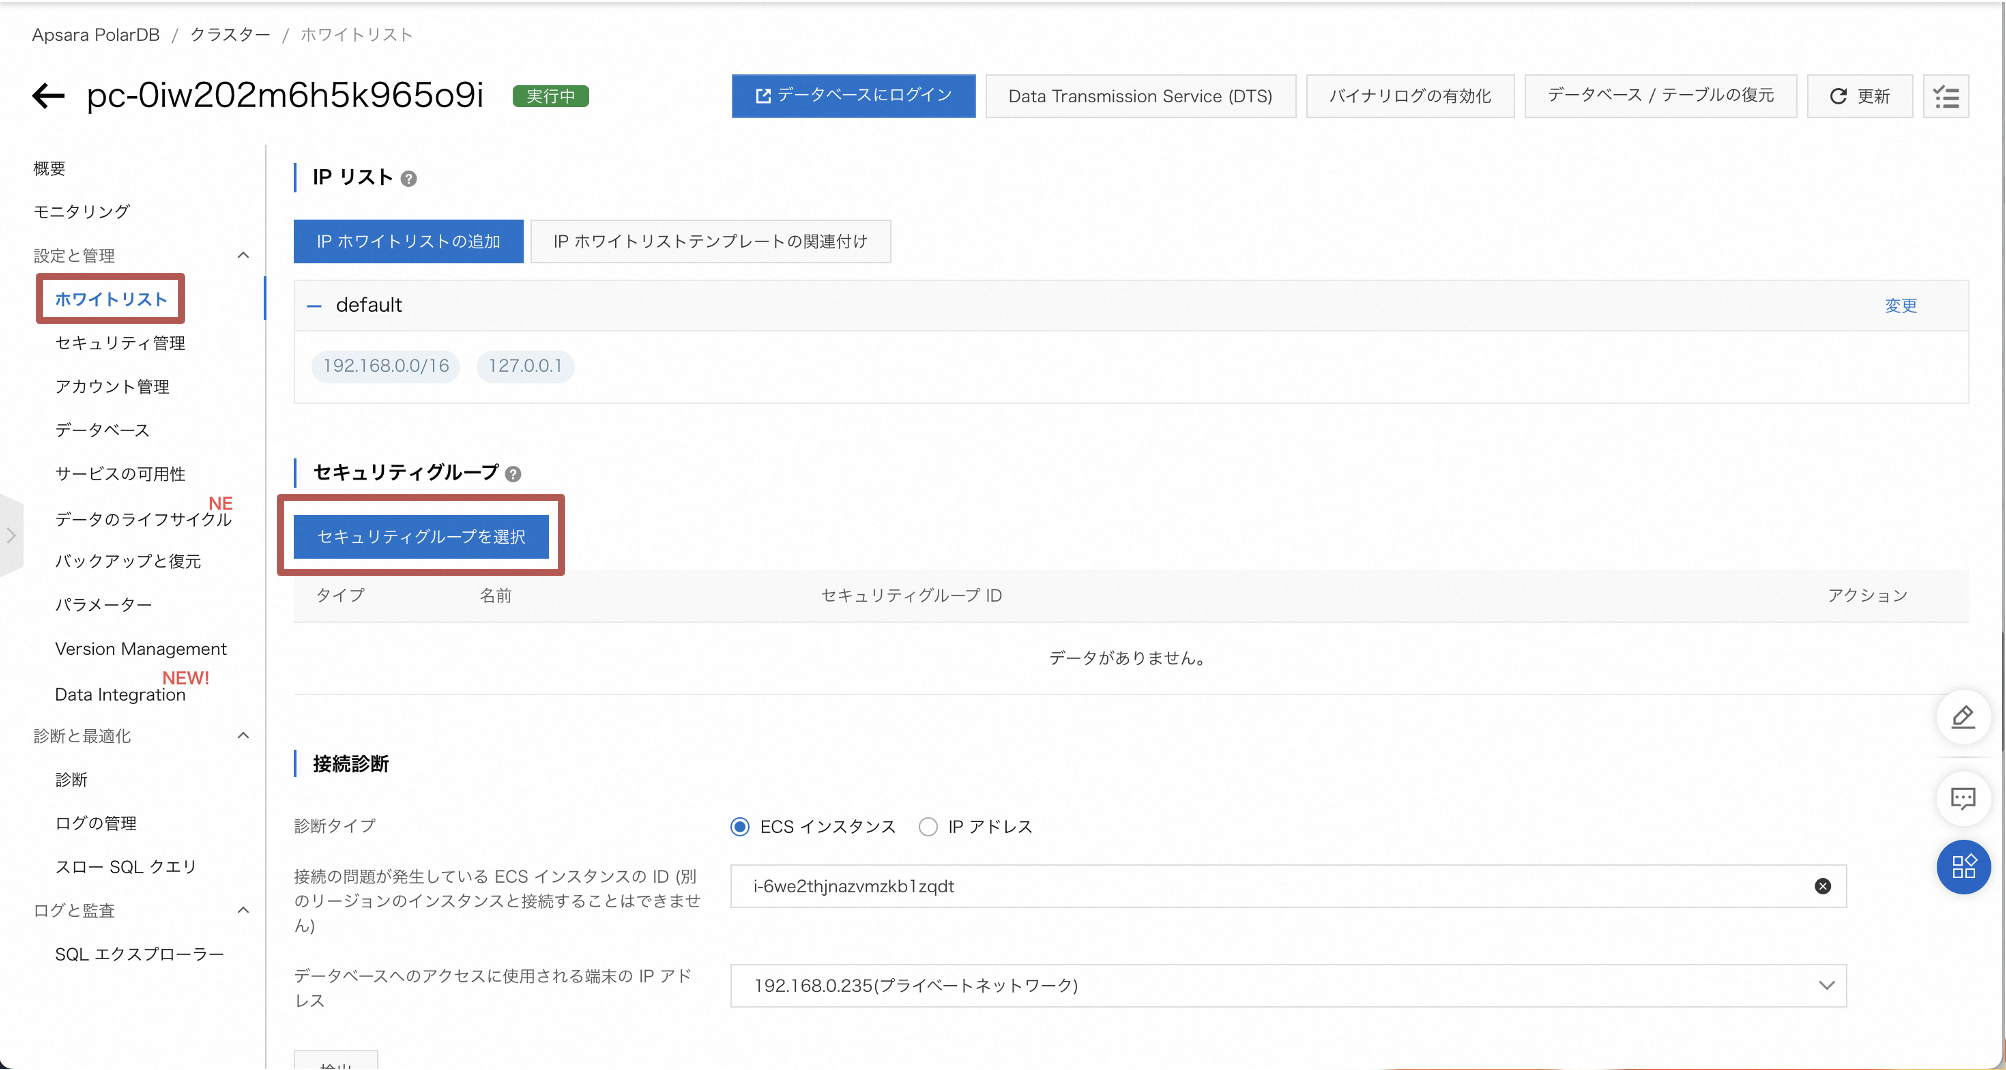The height and width of the screenshot is (1070, 2006).
Task: Select the ECS インスタンス radio button
Action: point(740,827)
